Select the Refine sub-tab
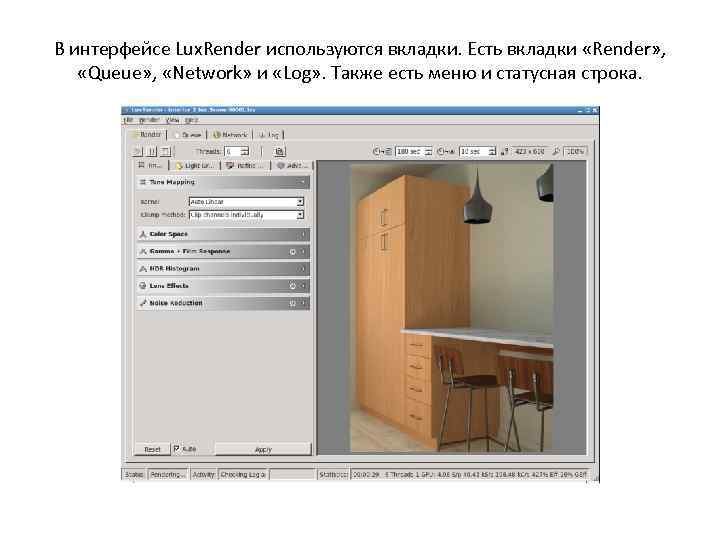This screenshot has height=540, width=720. point(246,165)
